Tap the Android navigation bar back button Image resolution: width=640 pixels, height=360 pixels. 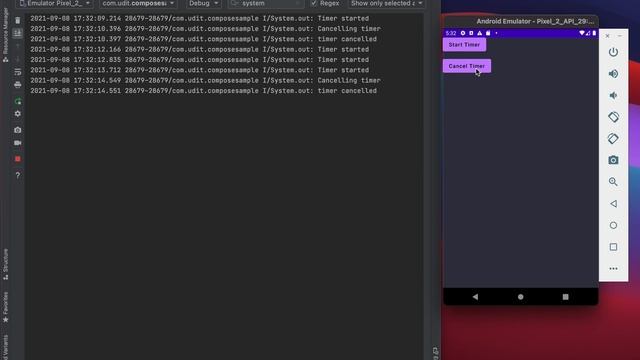click(475, 297)
